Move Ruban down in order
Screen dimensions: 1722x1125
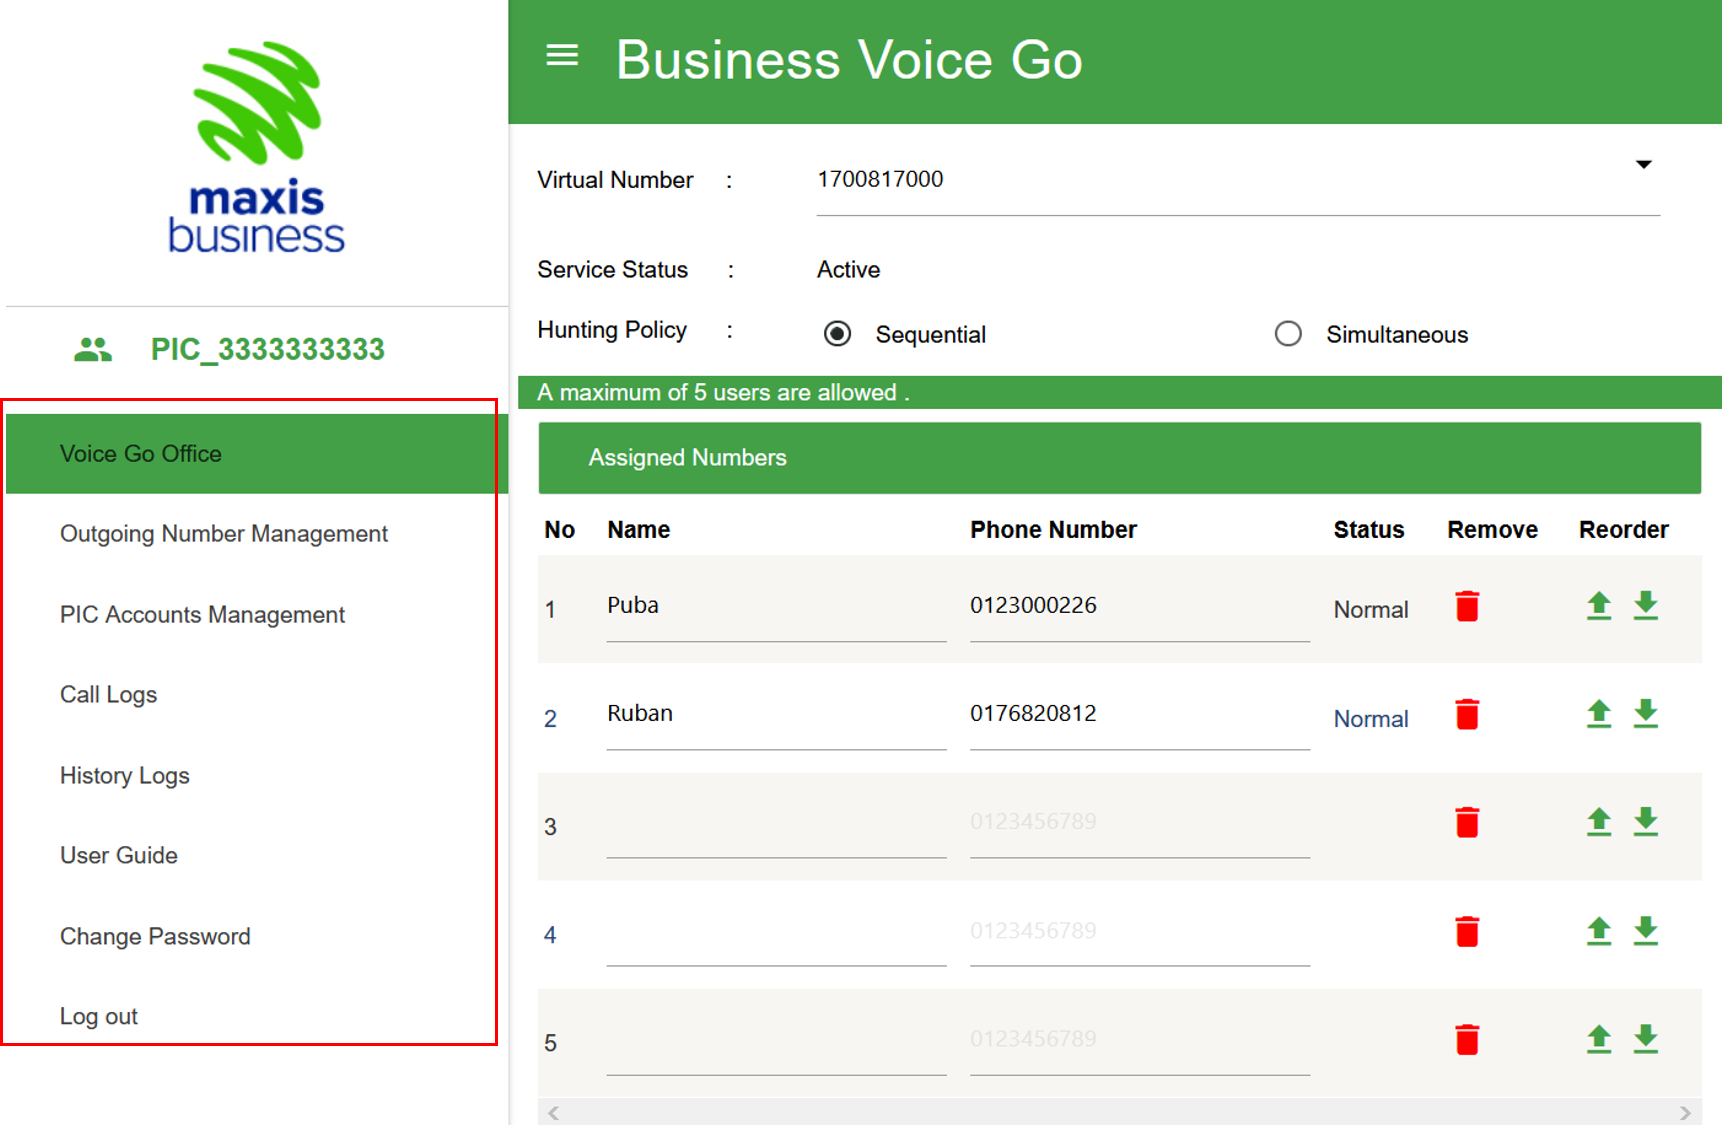click(x=1646, y=714)
